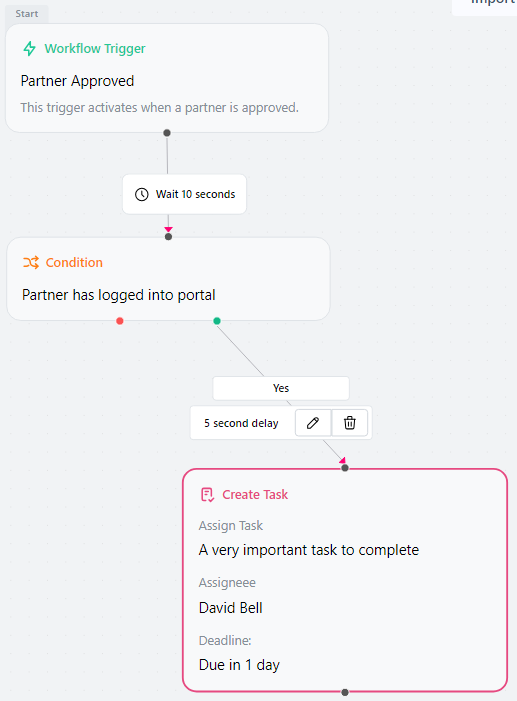Click the green Yes output connector dot
Viewport: 517px width, 701px height.
pyautogui.click(x=217, y=321)
